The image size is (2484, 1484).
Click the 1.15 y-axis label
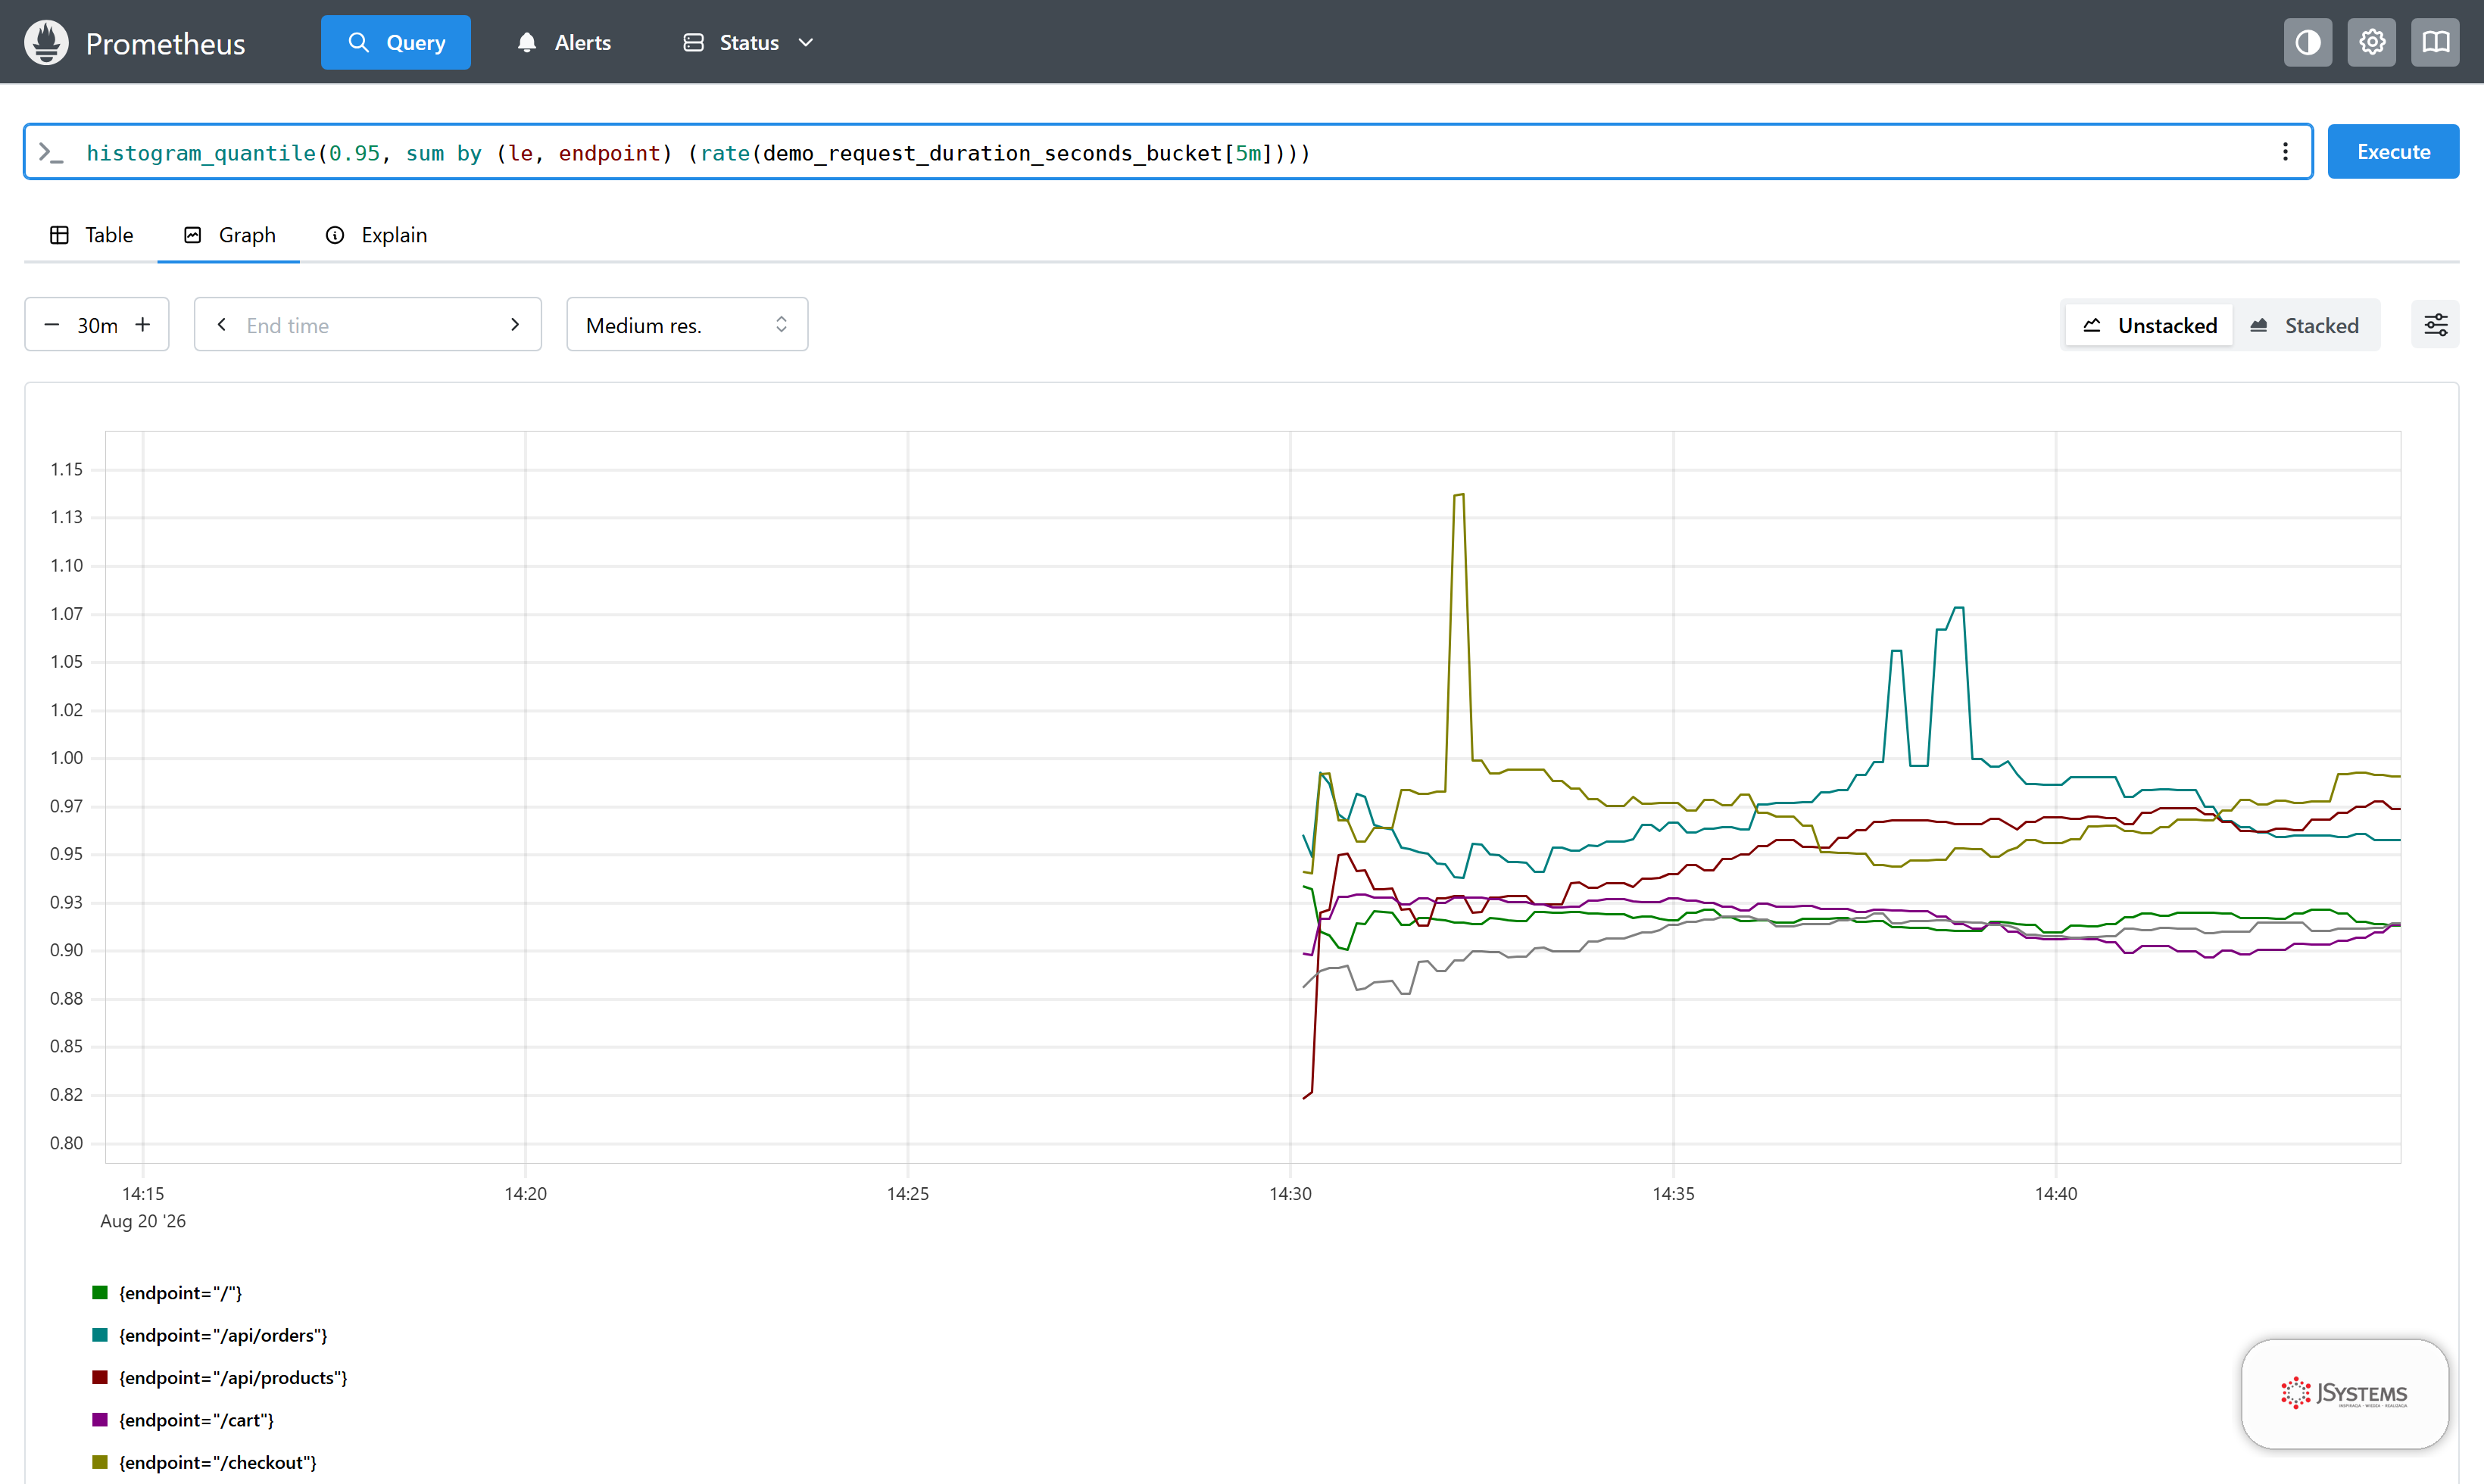[x=67, y=469]
